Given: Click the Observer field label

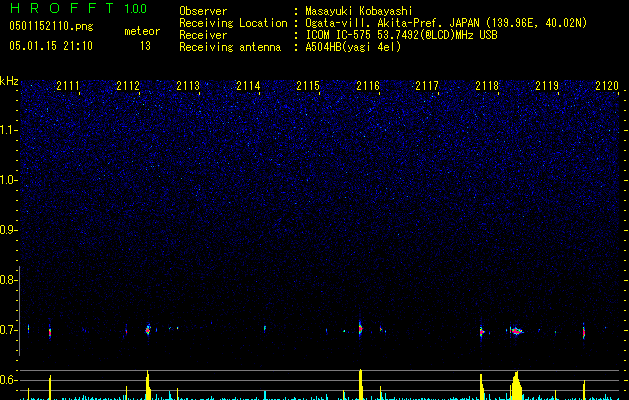Looking at the screenshot, I should tap(203, 11).
